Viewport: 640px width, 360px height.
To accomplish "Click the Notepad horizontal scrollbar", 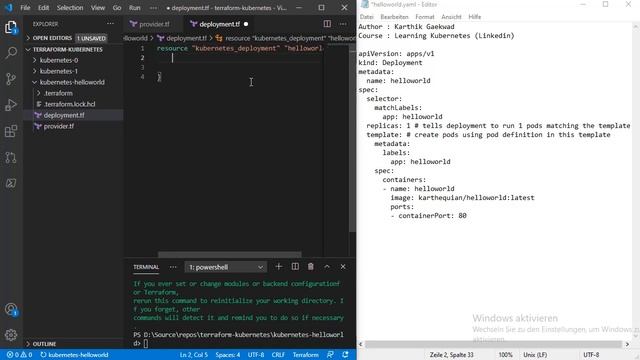I will [x=493, y=344].
